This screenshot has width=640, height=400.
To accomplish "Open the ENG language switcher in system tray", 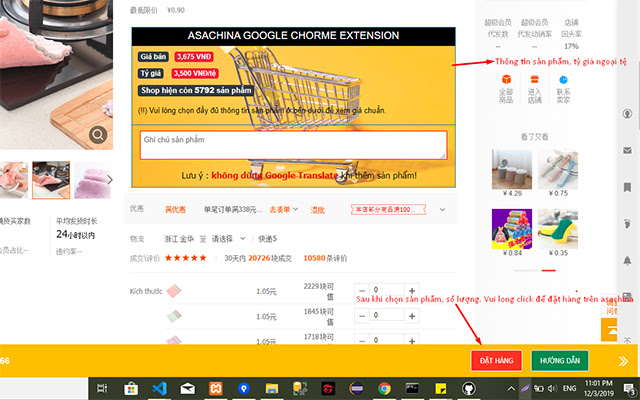I will coord(569,388).
